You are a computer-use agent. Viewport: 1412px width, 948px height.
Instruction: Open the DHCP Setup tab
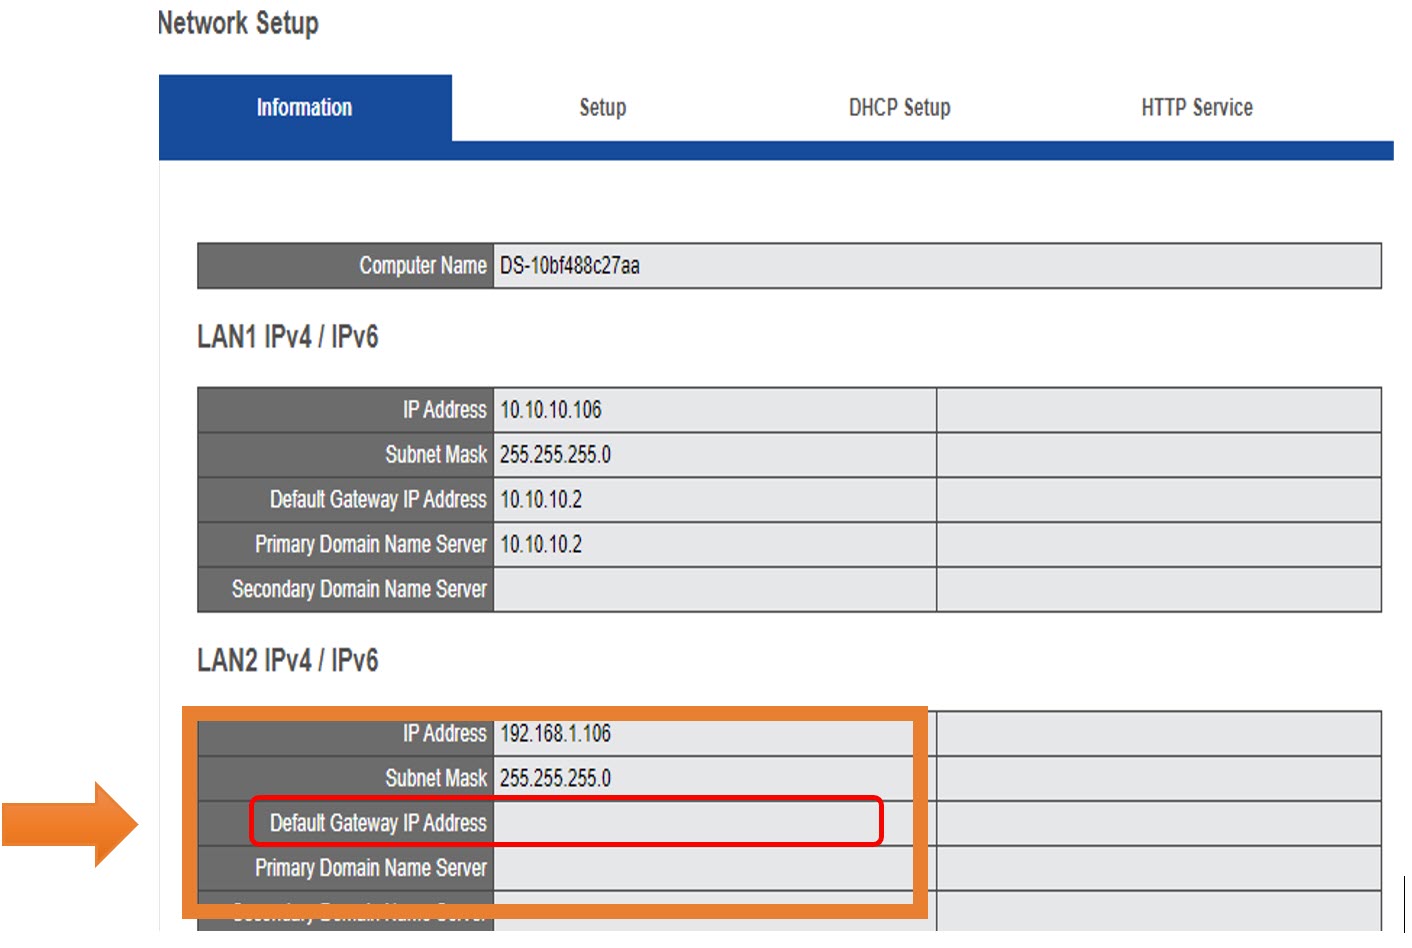point(899,108)
